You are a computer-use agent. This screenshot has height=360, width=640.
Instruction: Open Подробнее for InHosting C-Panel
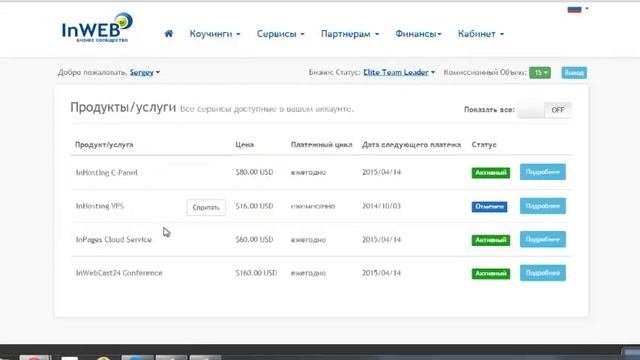(542, 172)
